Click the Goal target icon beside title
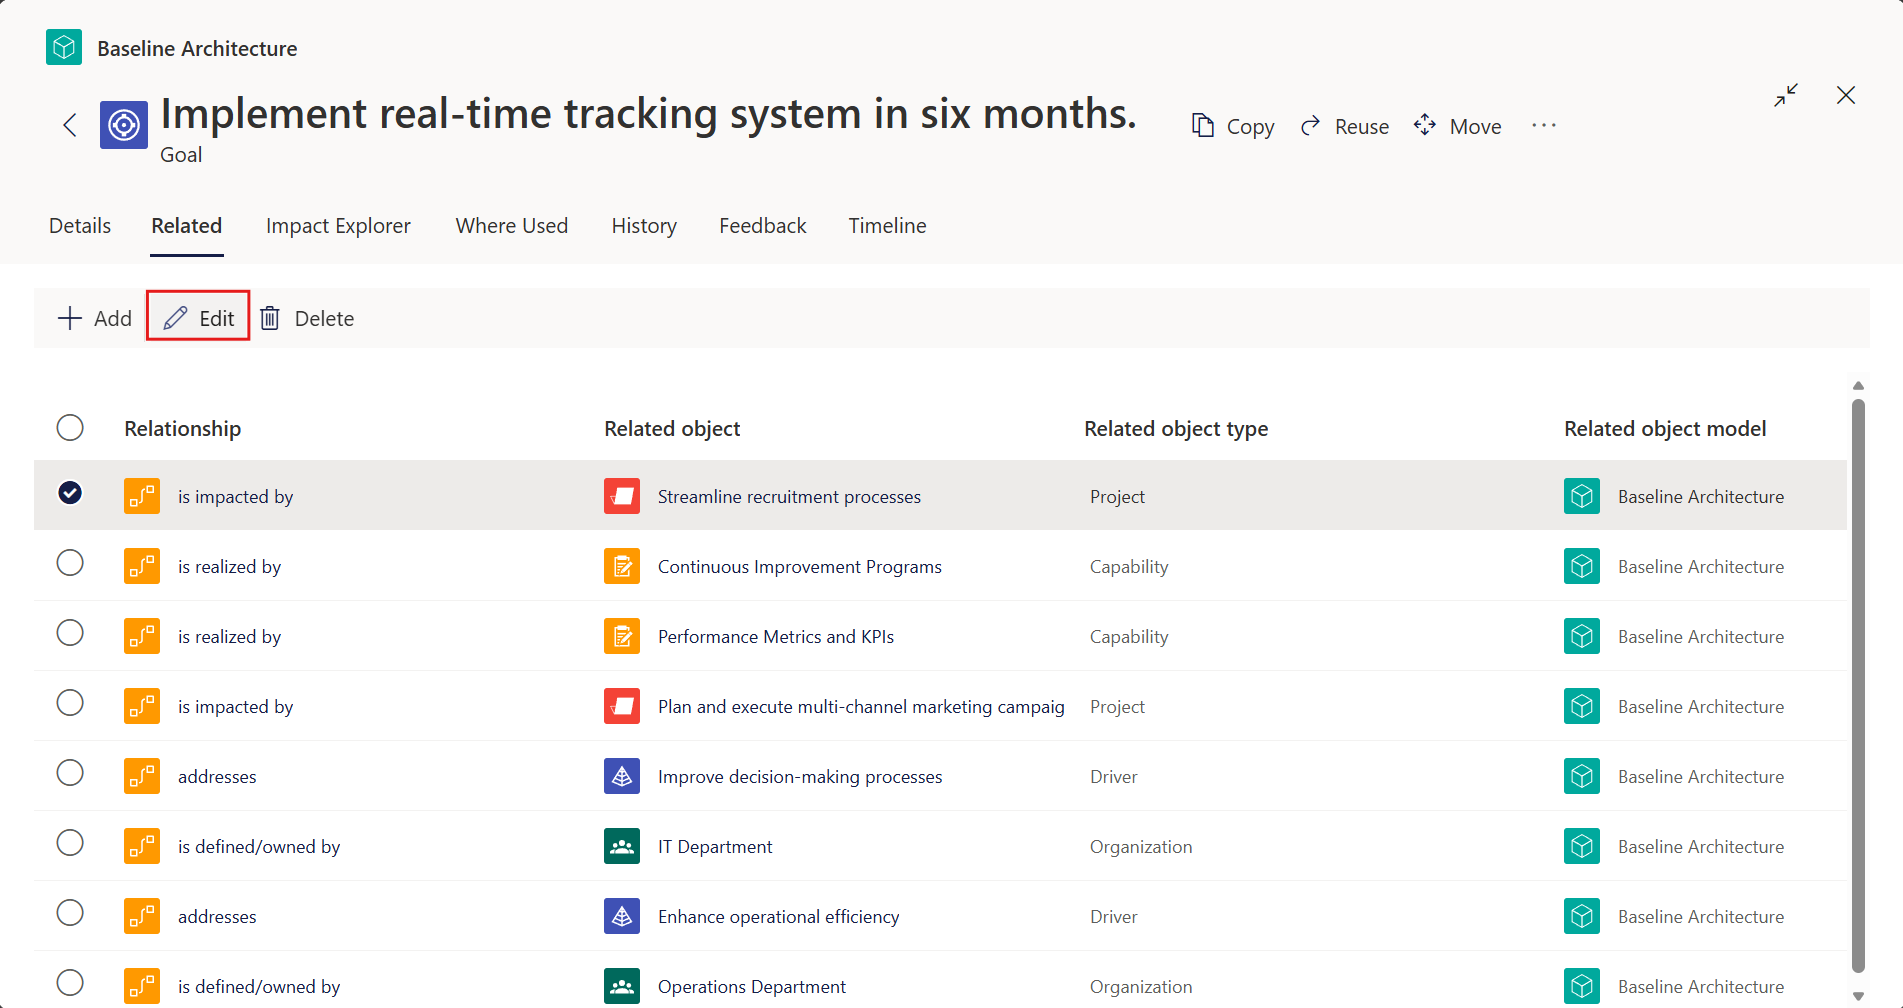Viewport: 1903px width, 1008px height. click(124, 125)
